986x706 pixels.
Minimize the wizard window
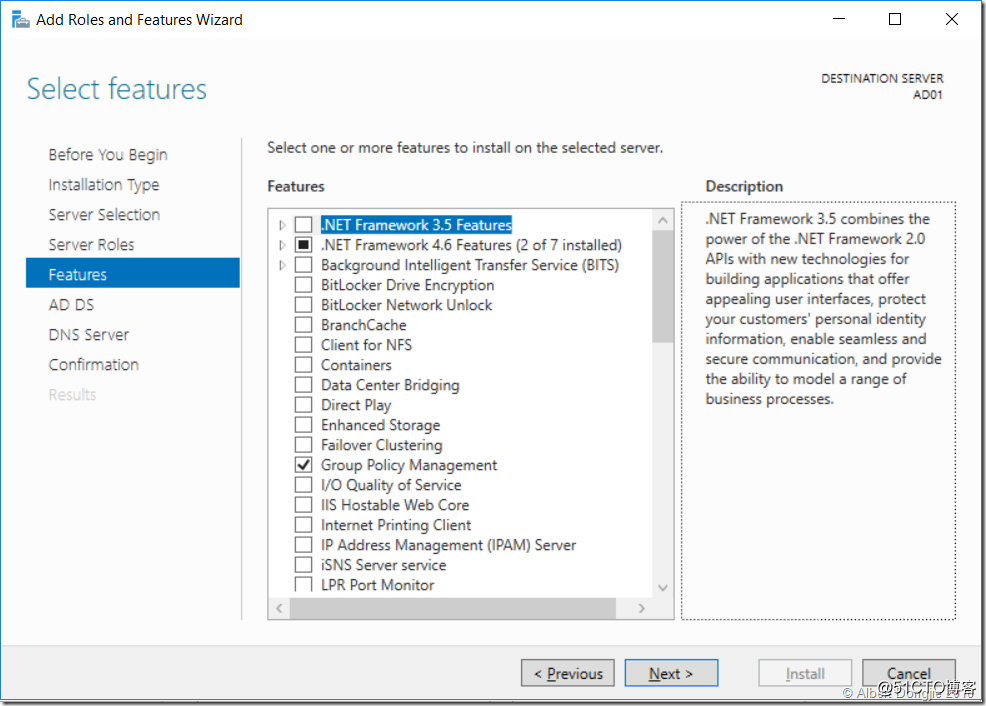click(x=839, y=19)
